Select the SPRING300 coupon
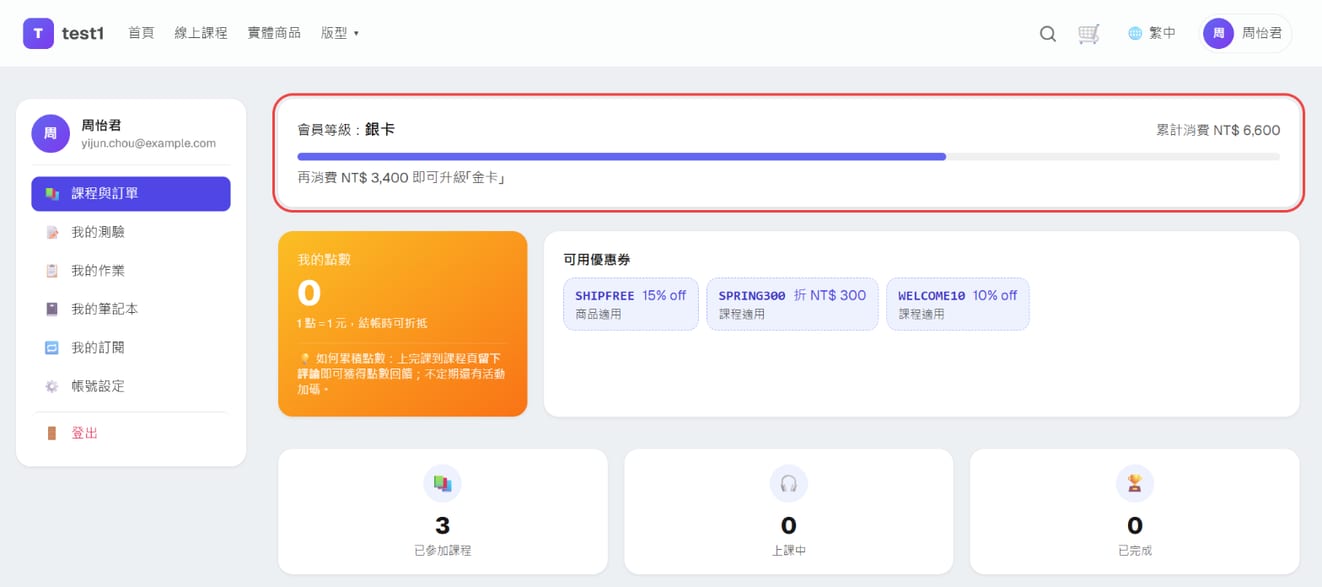Viewport: 1322px width, 587px height. pyautogui.click(x=792, y=304)
